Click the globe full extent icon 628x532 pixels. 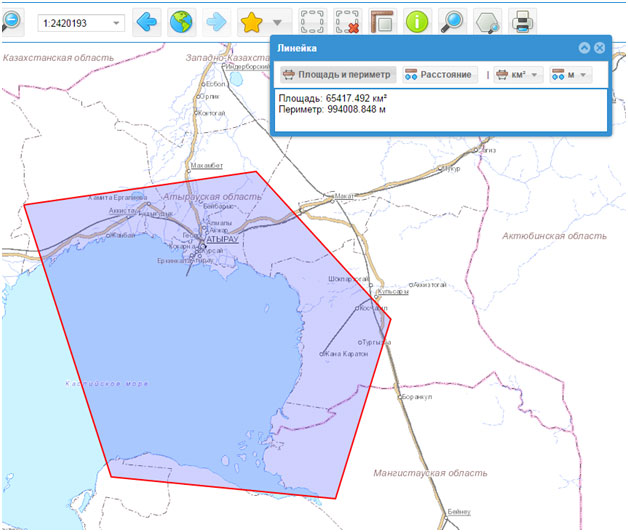(181, 21)
